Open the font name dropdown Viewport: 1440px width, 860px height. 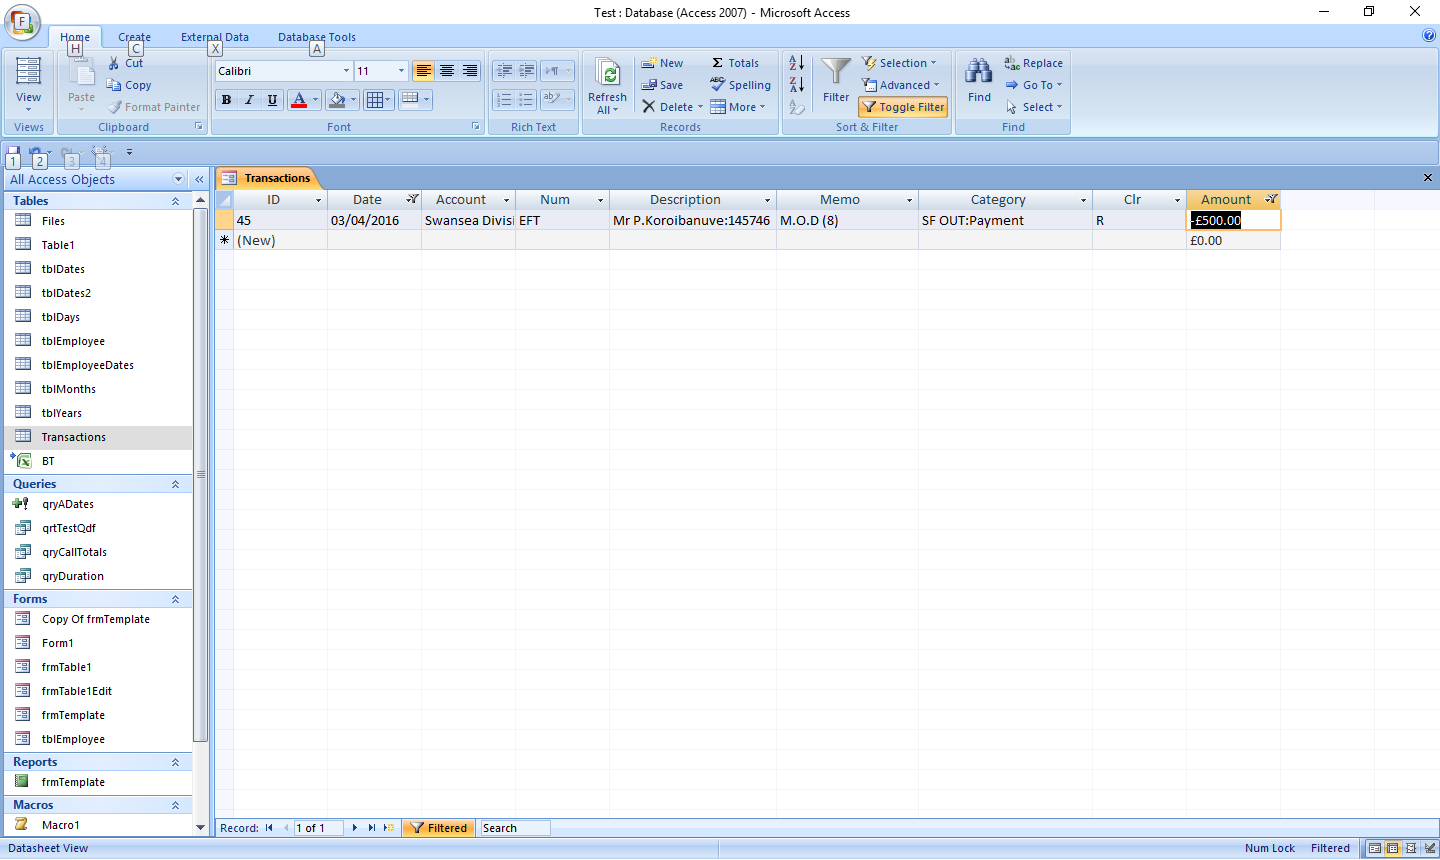tap(346, 71)
